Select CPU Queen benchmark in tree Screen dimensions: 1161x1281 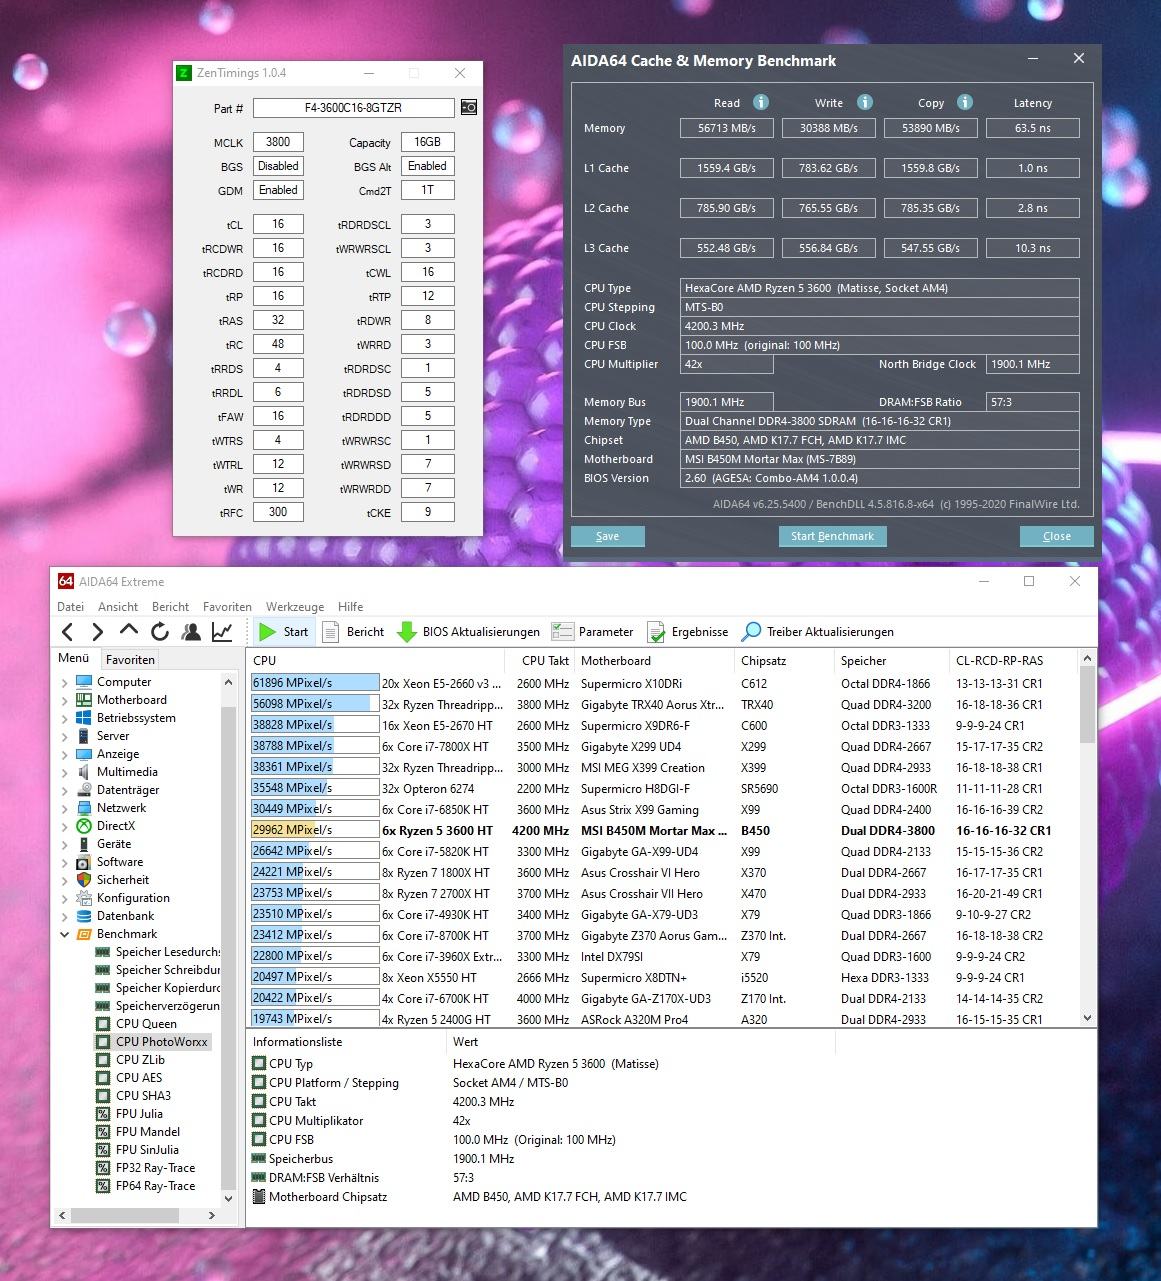pos(146,1023)
